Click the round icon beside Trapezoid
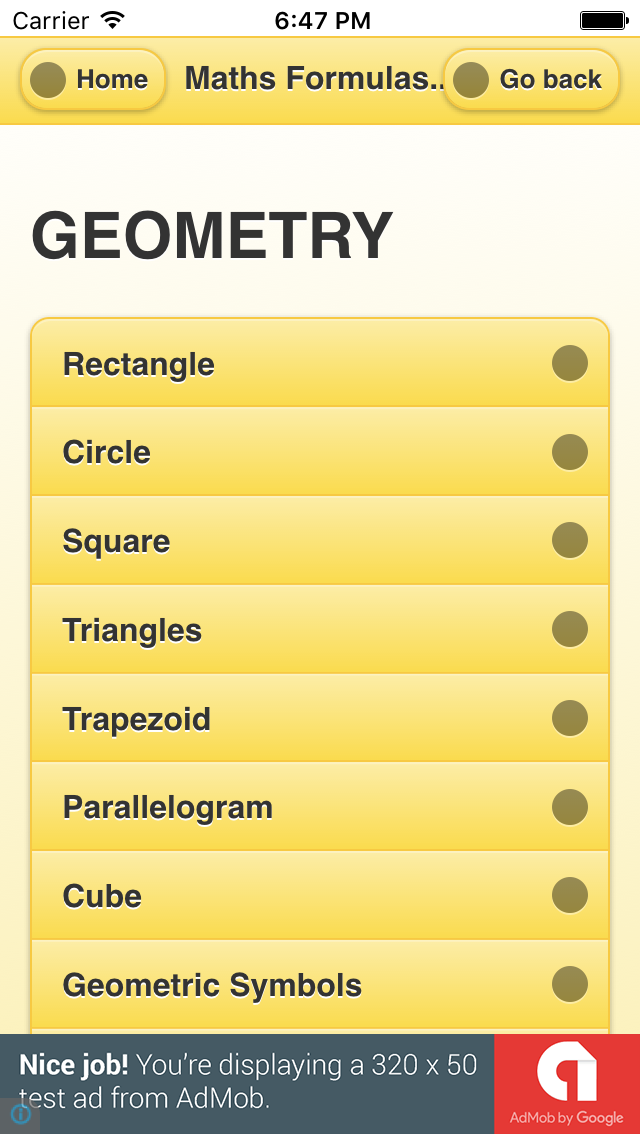The width and height of the screenshot is (640, 1136). point(570,718)
